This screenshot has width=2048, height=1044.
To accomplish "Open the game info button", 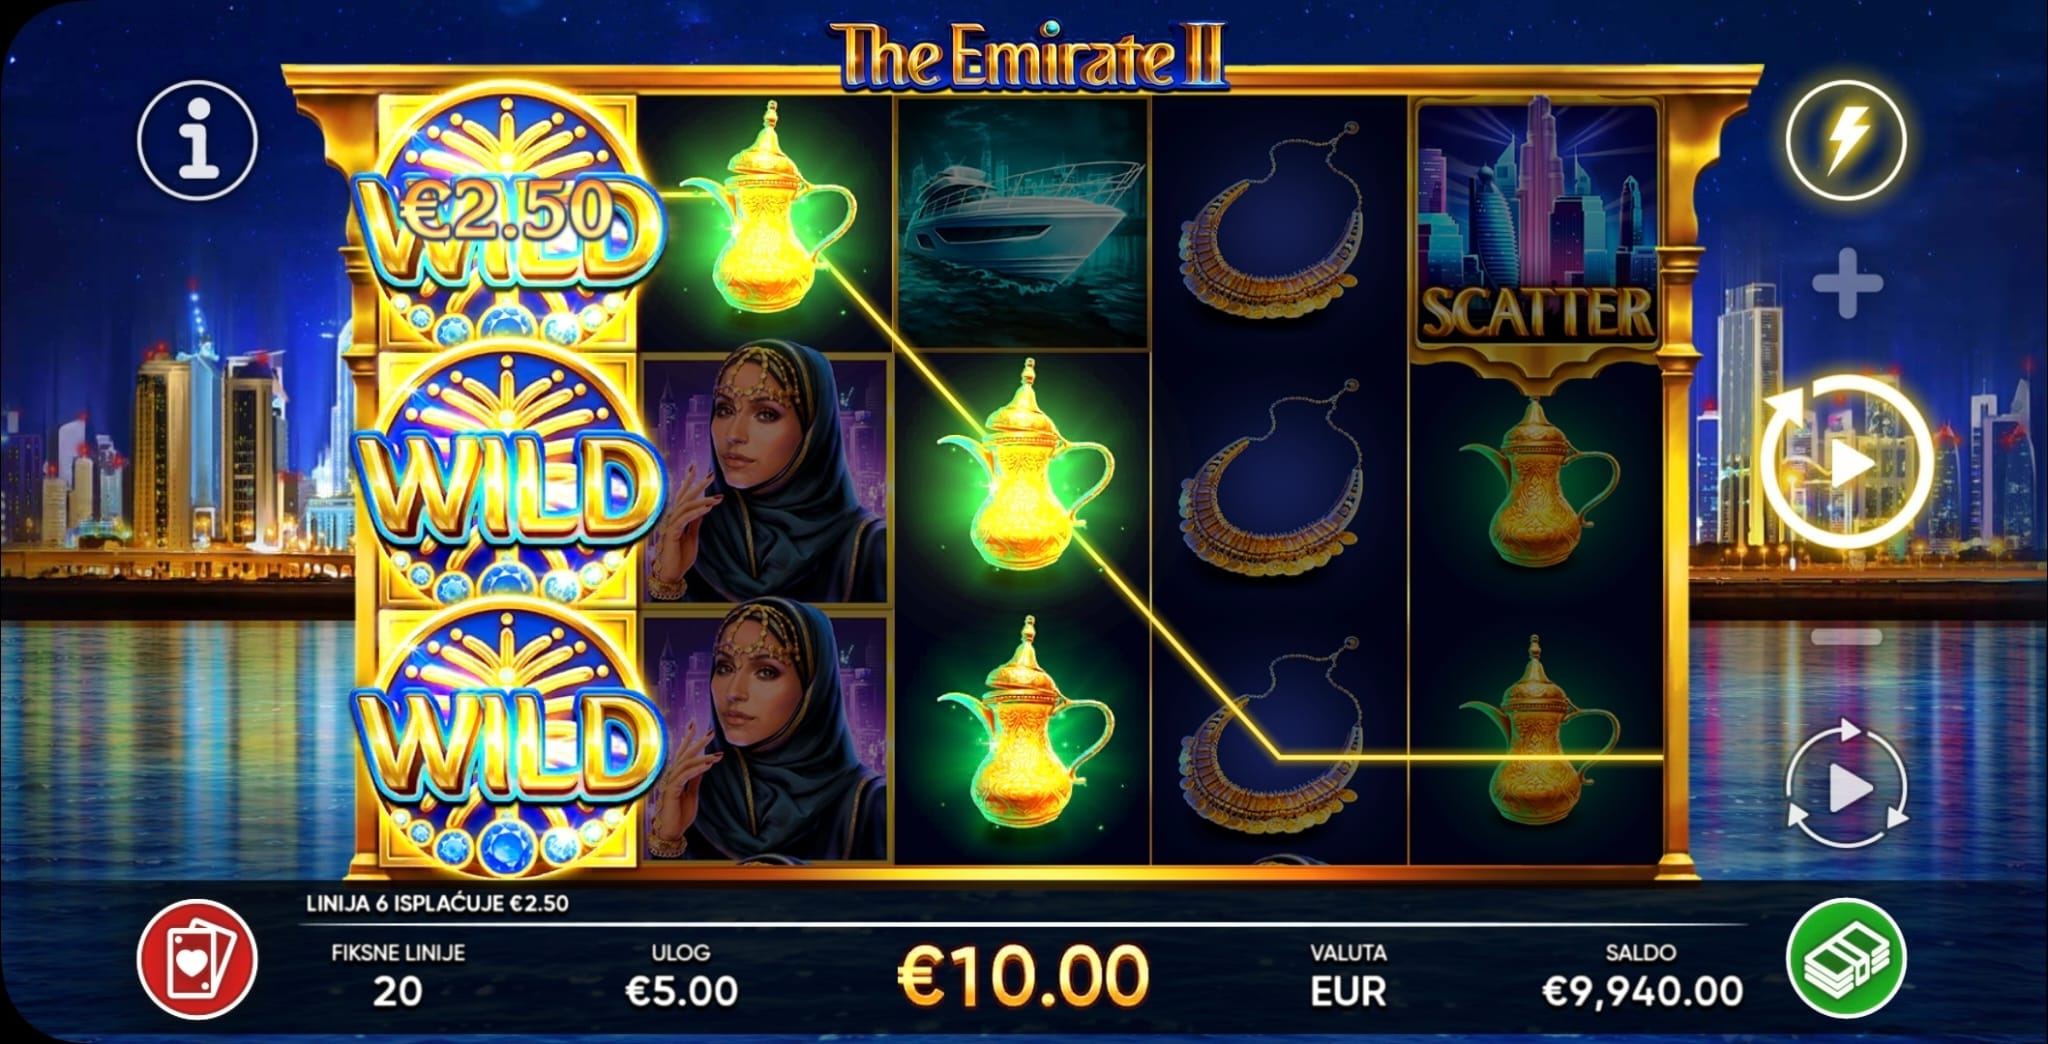I will coord(198,140).
